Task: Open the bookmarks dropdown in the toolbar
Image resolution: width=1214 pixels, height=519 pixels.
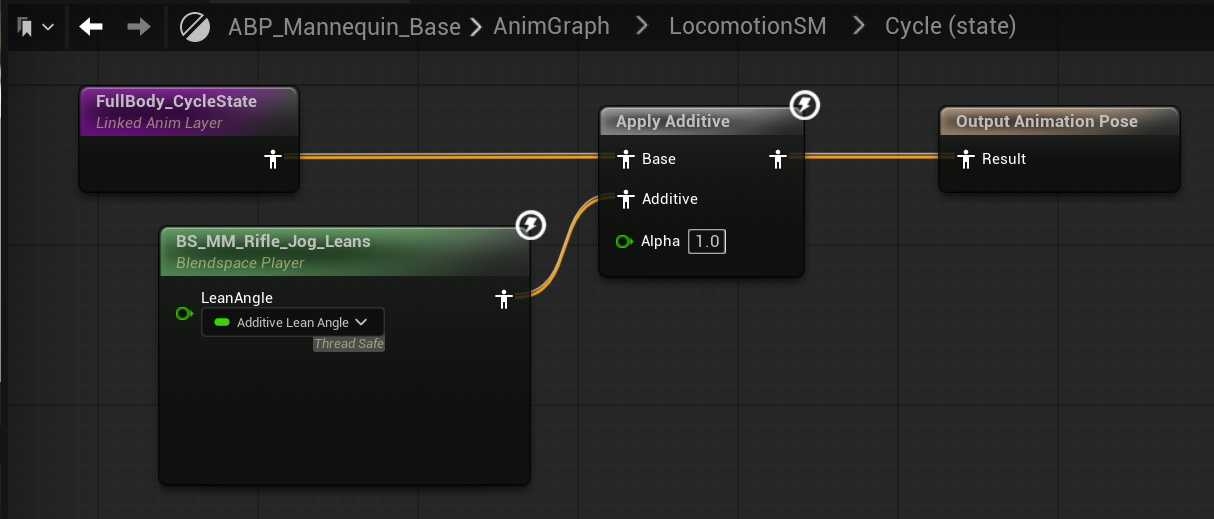Action: tap(35, 27)
